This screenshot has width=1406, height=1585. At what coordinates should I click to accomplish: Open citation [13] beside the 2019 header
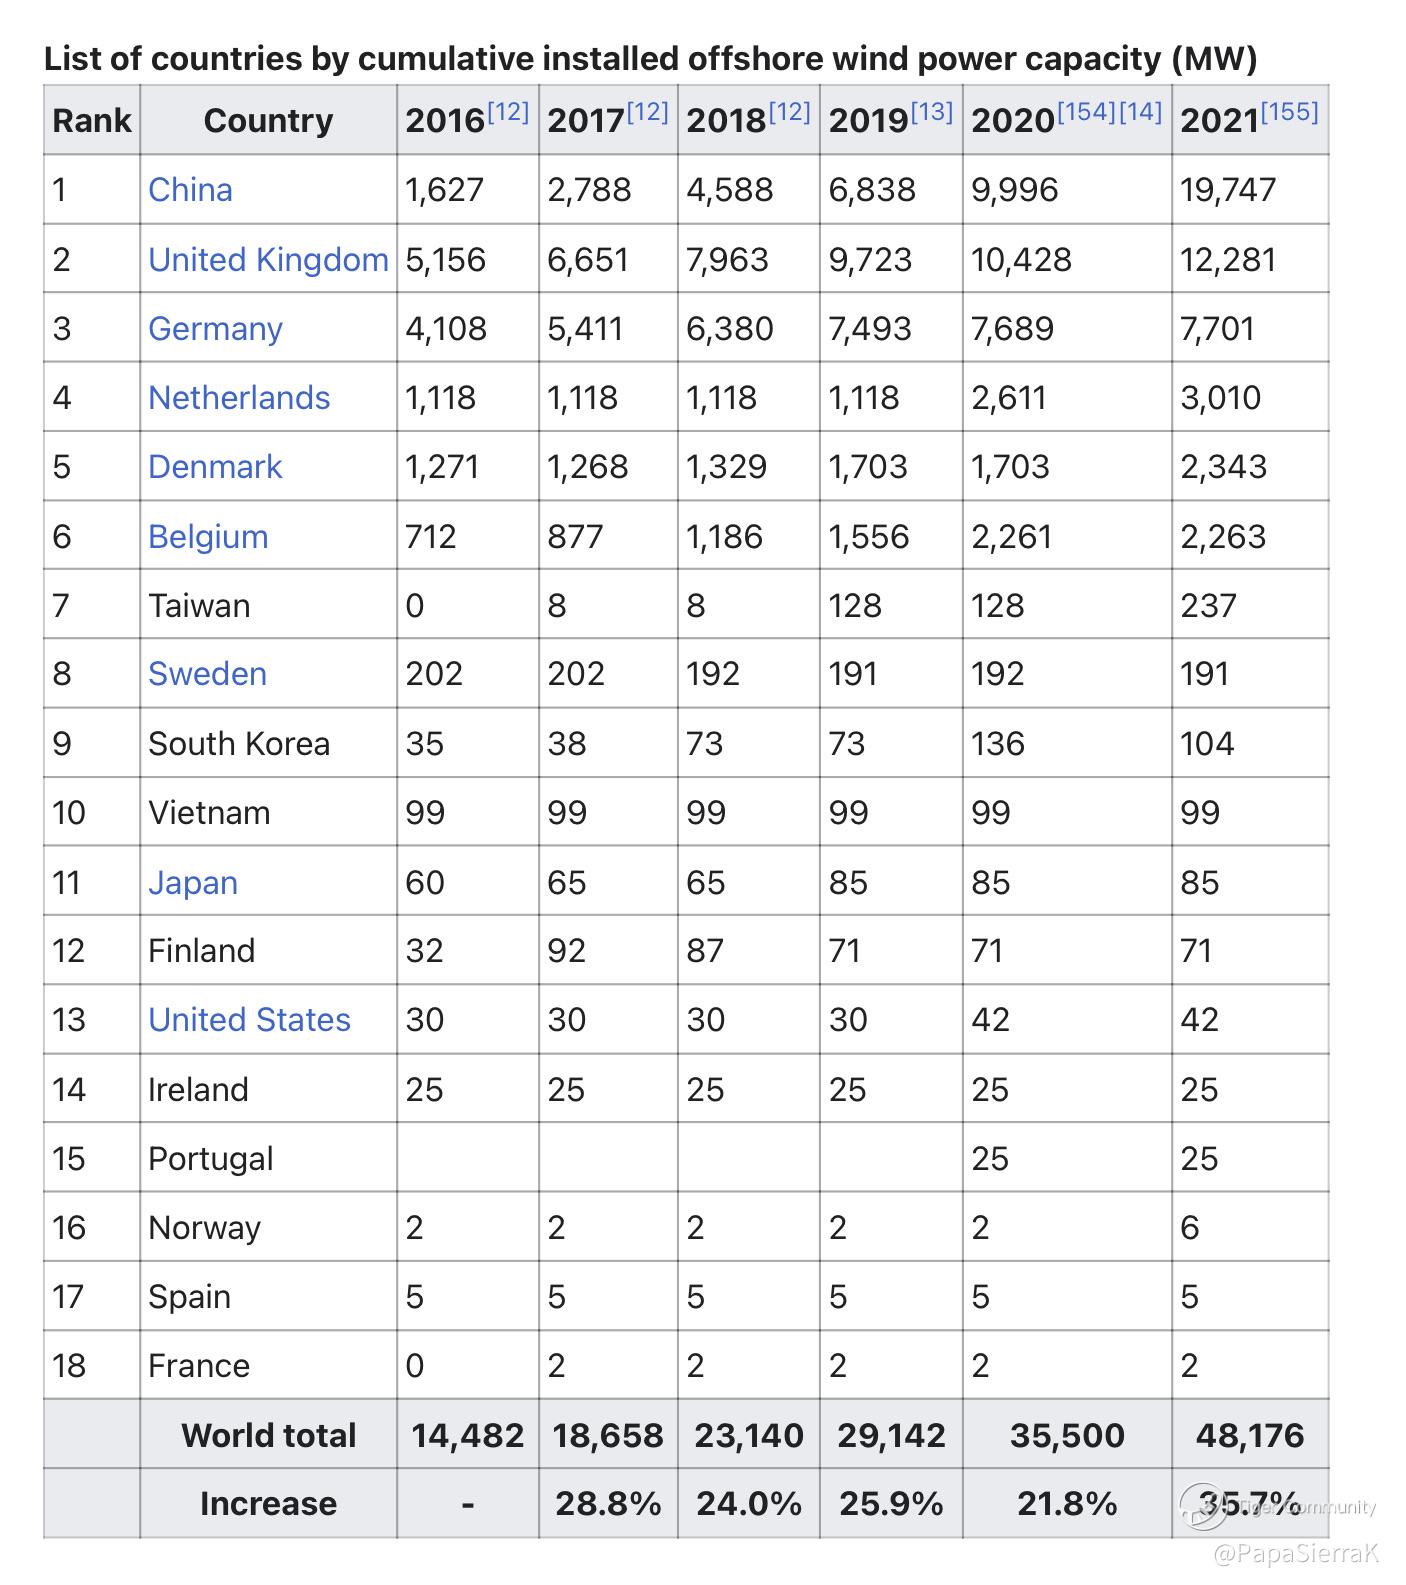click(x=932, y=111)
